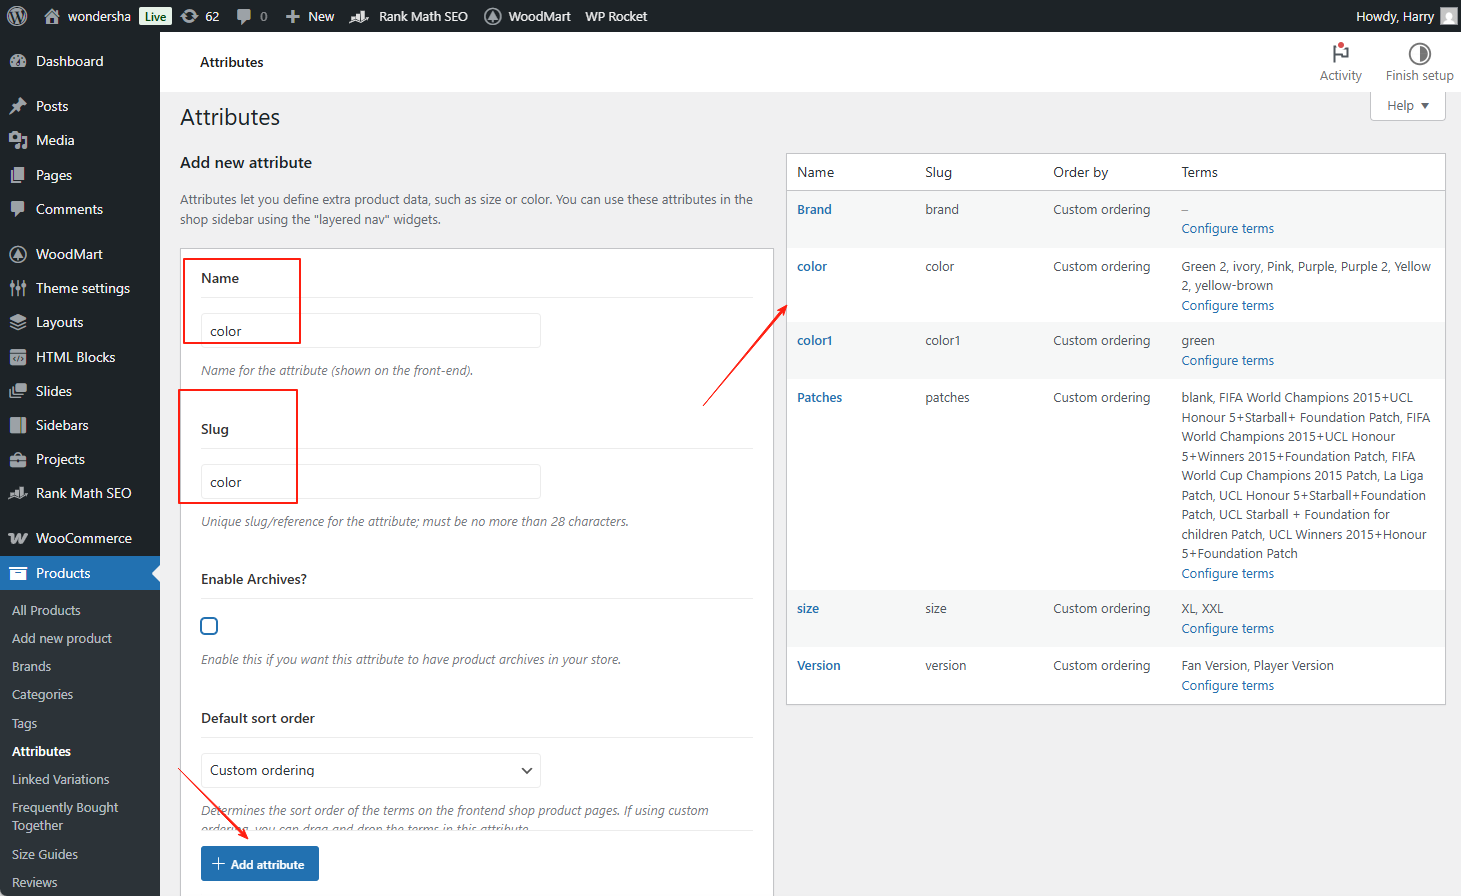Viewport: 1461px width, 896px height.
Task: Open the updates icon showing 62
Action: click(190, 16)
